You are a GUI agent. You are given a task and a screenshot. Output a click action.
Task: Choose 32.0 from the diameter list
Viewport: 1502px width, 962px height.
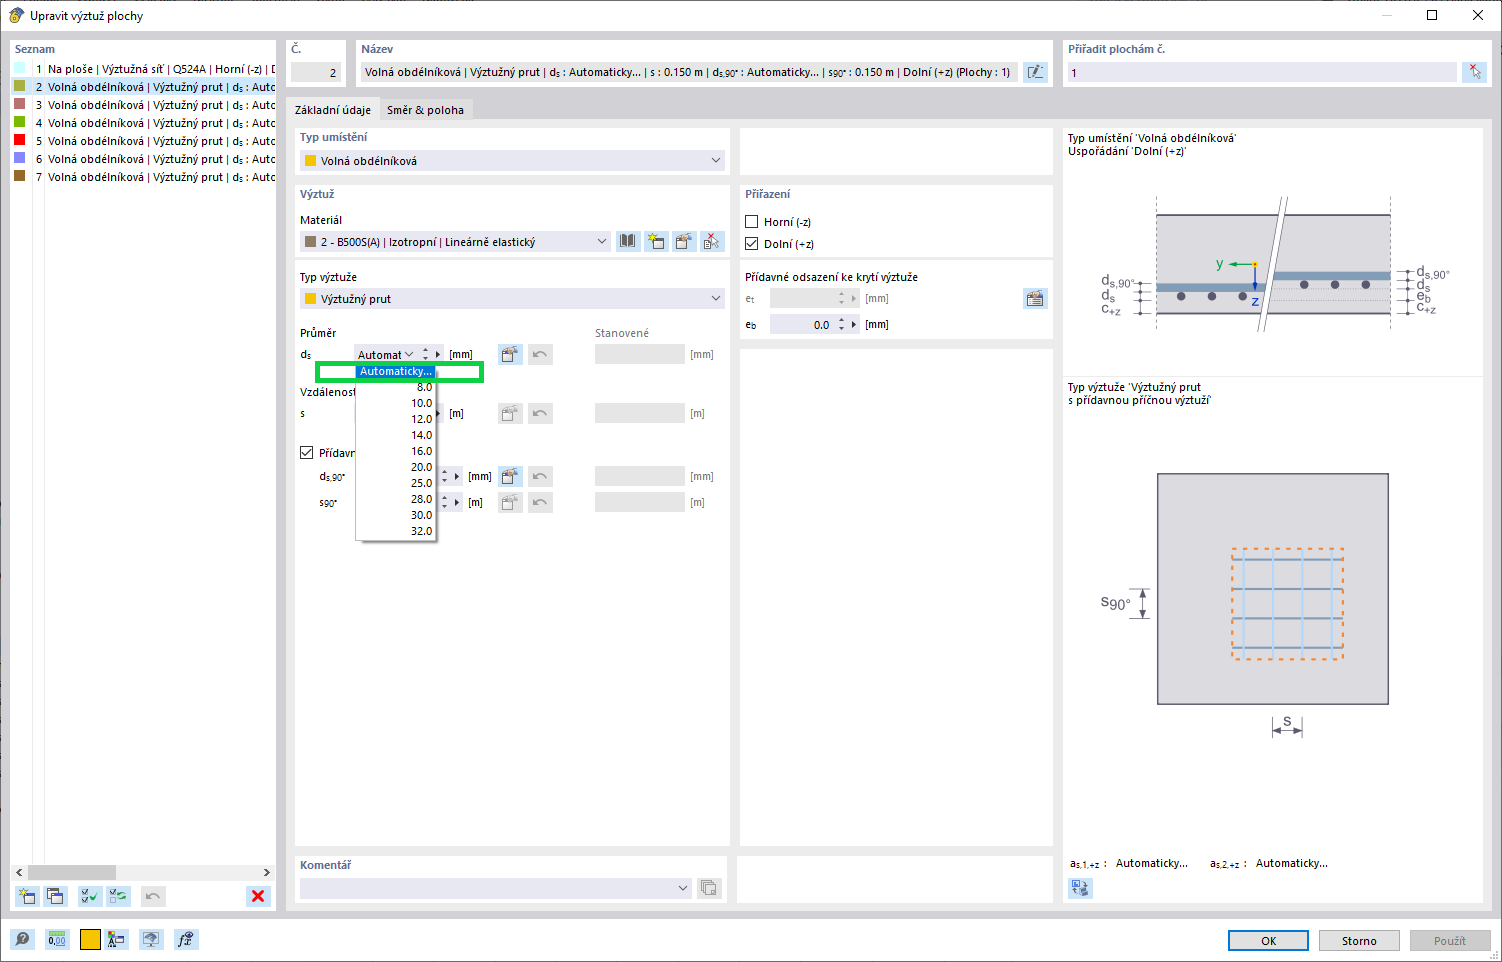[396, 531]
